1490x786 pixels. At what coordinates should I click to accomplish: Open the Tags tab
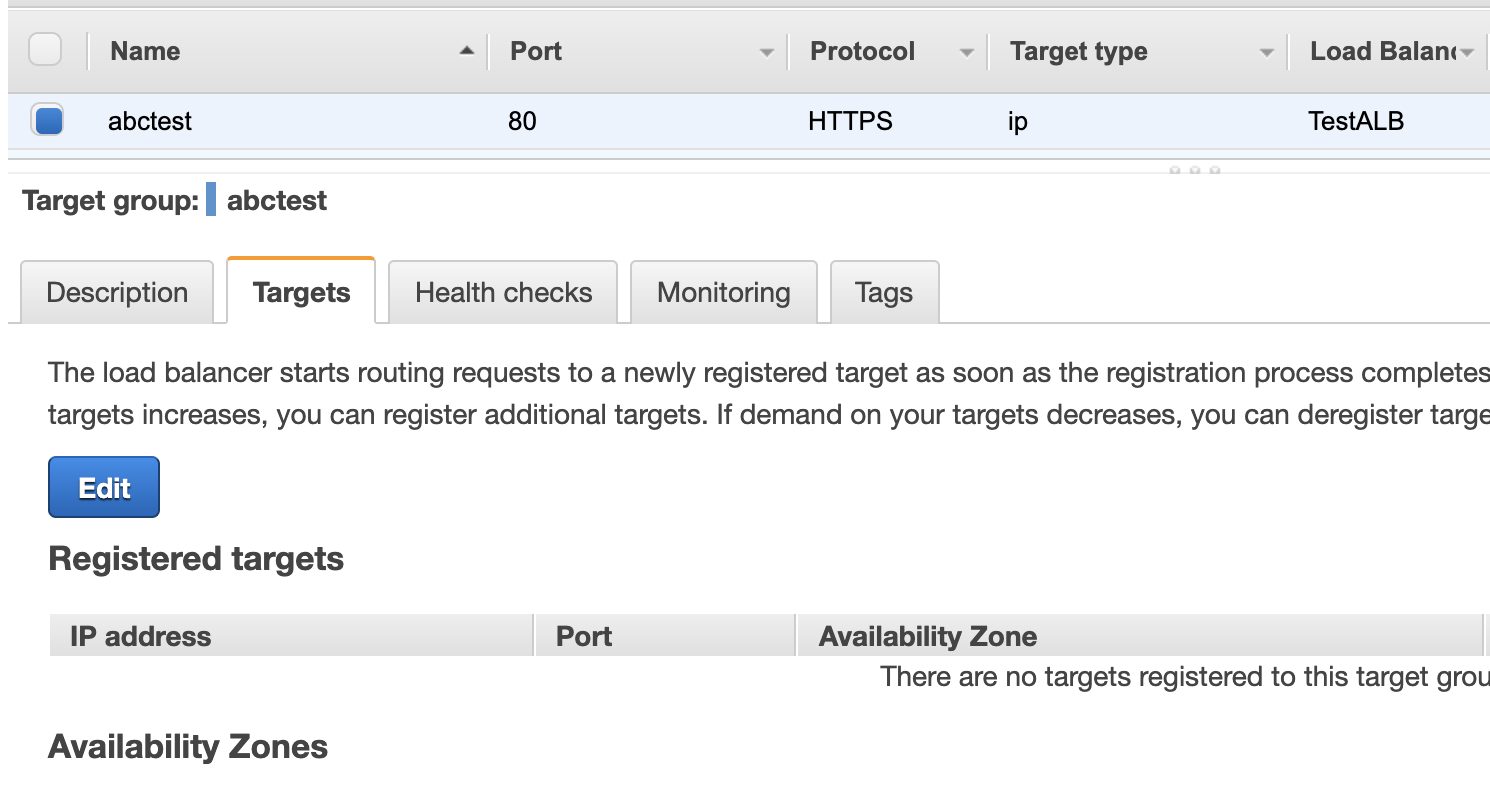point(884,292)
